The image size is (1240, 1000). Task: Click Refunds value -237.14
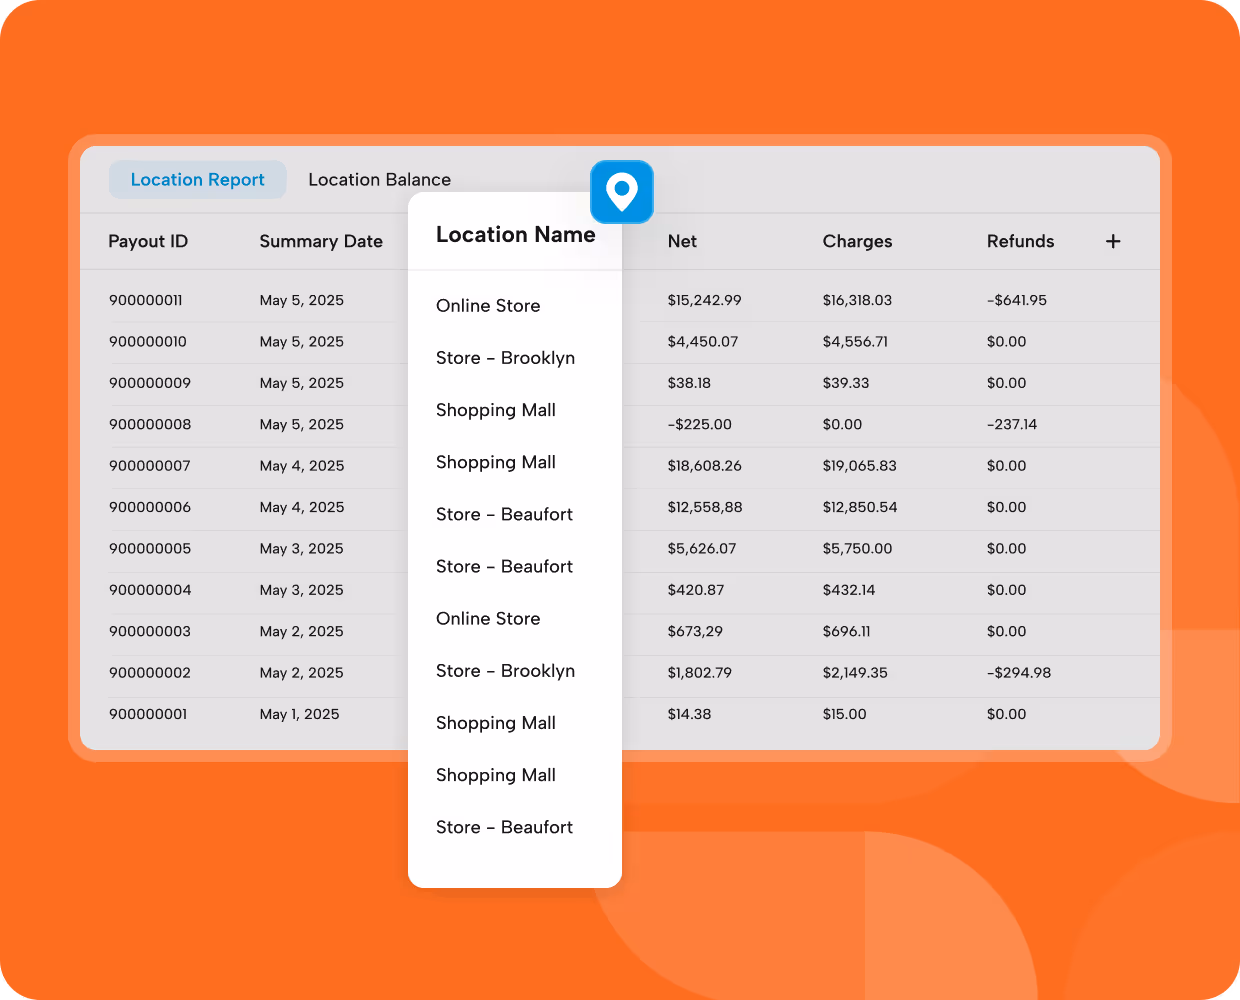click(1011, 424)
